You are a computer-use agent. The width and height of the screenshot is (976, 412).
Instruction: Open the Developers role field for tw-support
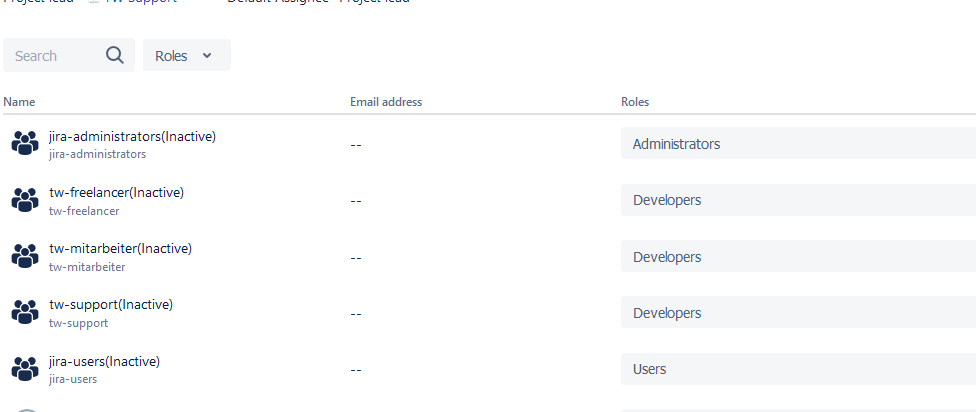click(x=799, y=312)
